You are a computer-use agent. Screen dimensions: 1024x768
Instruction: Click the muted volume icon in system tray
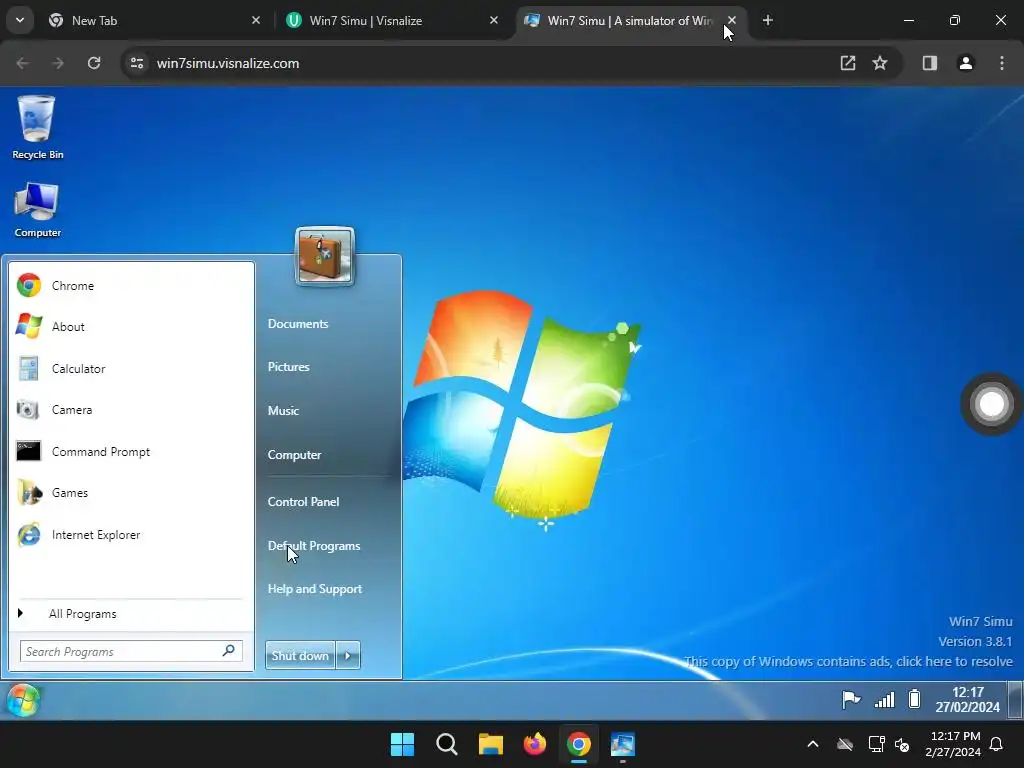coord(903,744)
